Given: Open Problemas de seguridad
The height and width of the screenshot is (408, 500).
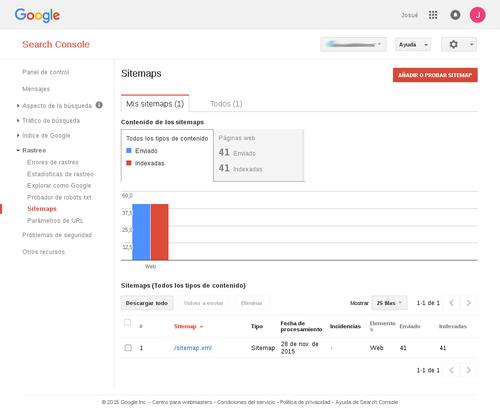Looking at the screenshot, I should point(57,235).
